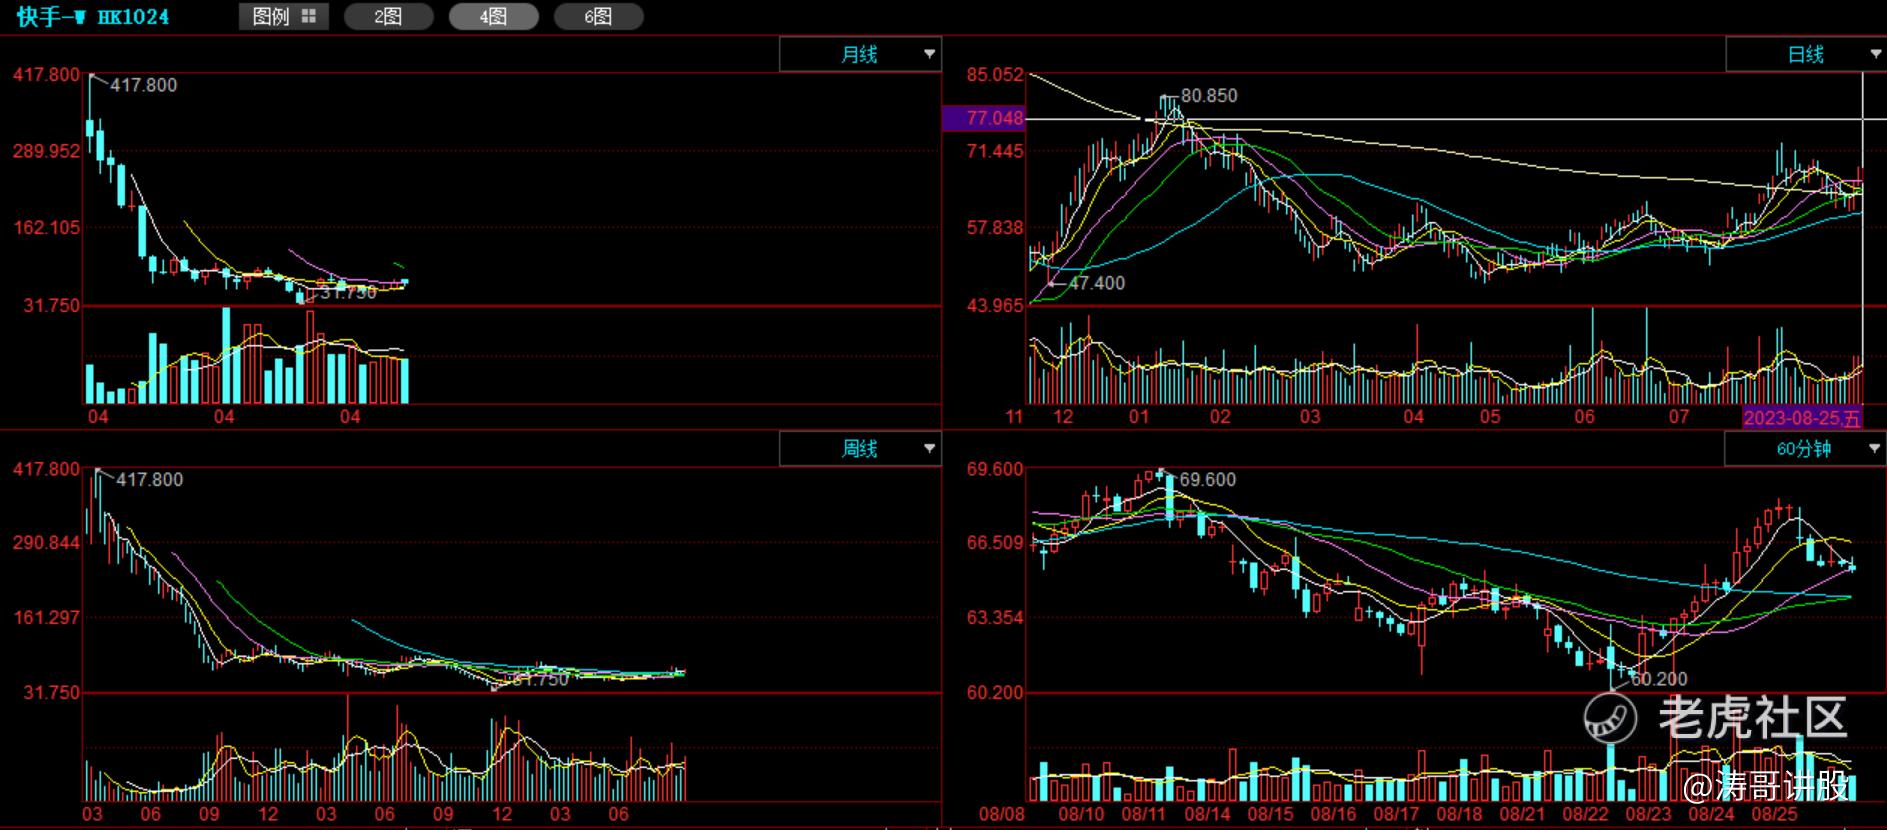The image size is (1887, 830).
Task: Click the 162.105 price axis label
Action: pos(46,227)
